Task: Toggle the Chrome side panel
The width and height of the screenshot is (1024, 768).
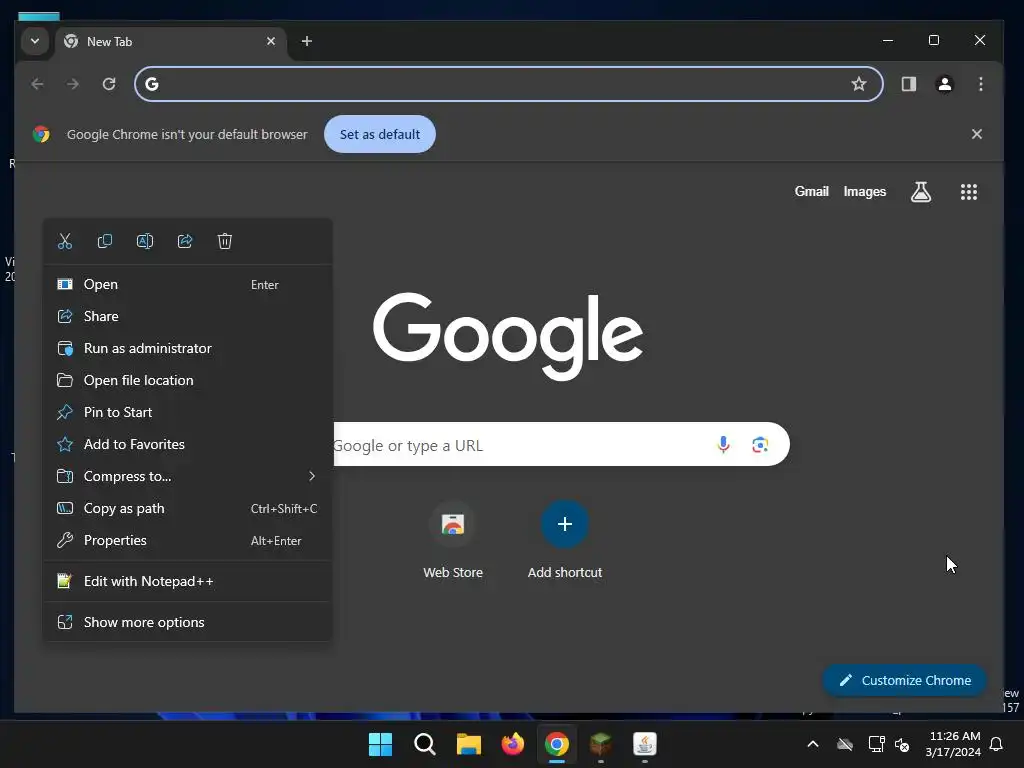Action: point(909,84)
